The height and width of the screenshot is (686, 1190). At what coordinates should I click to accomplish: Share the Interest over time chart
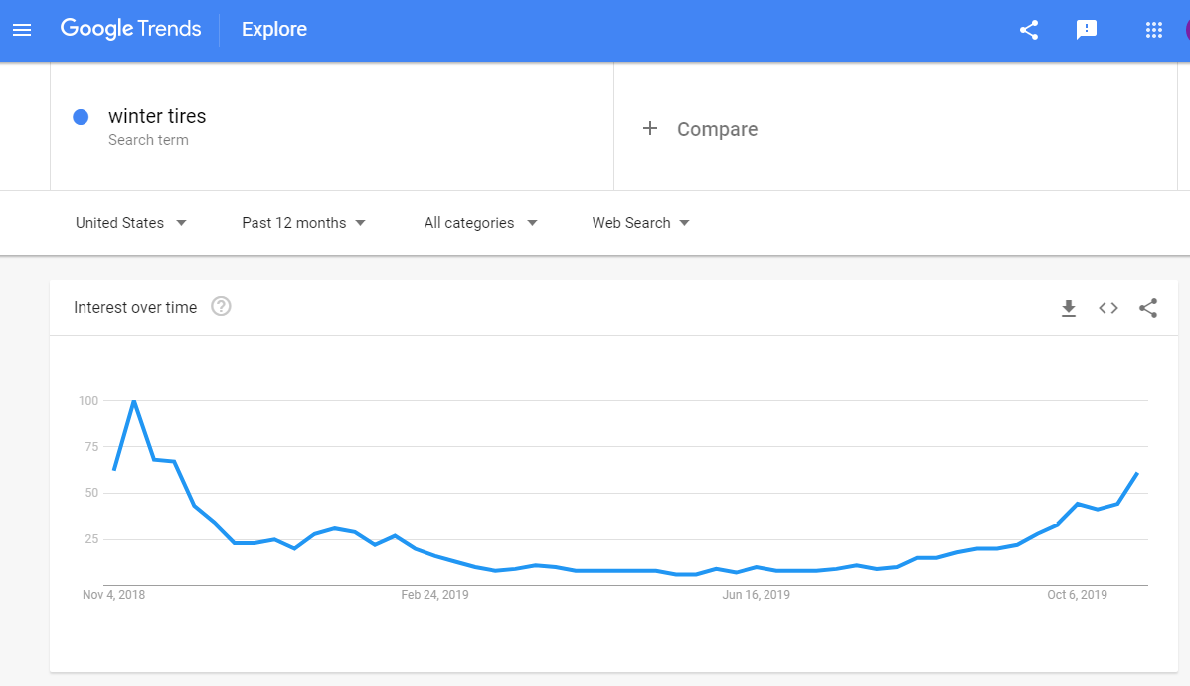pos(1148,308)
